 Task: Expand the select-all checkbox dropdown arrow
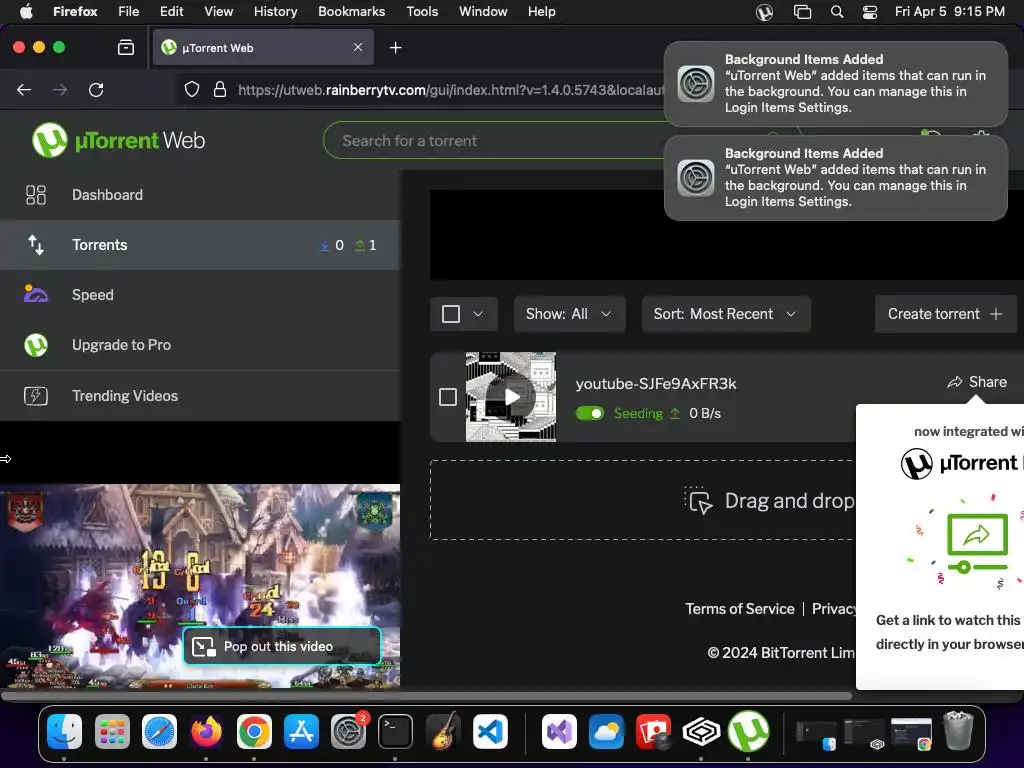click(x=478, y=314)
